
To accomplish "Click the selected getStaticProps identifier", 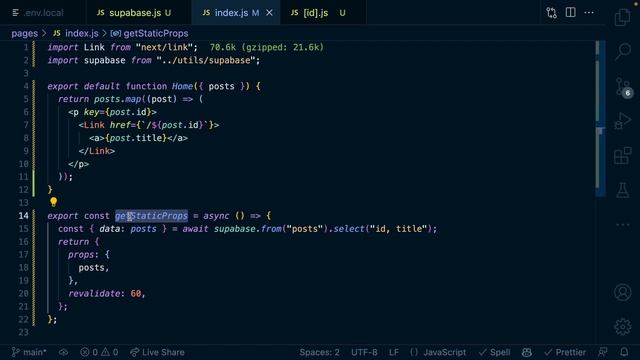I will pyautogui.click(x=151, y=216).
